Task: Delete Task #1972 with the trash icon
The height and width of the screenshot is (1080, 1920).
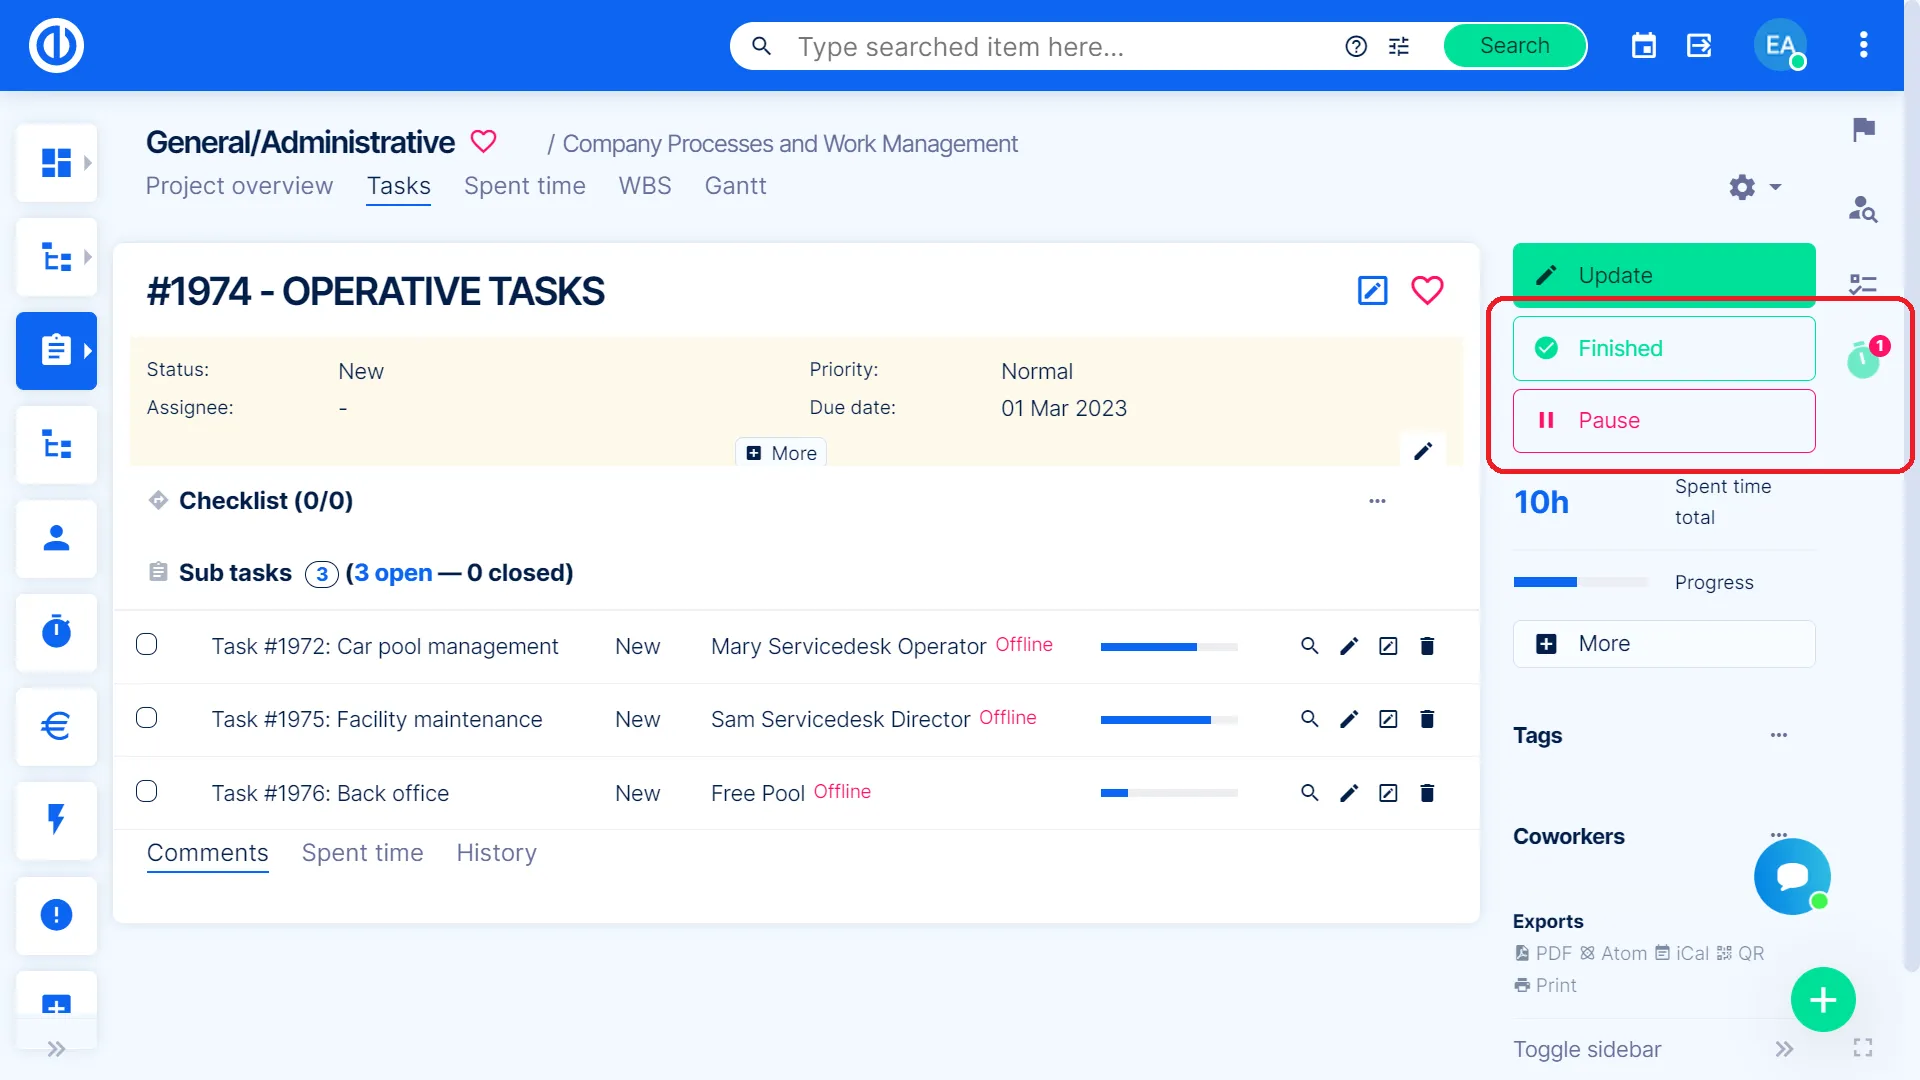Action: (x=1427, y=646)
